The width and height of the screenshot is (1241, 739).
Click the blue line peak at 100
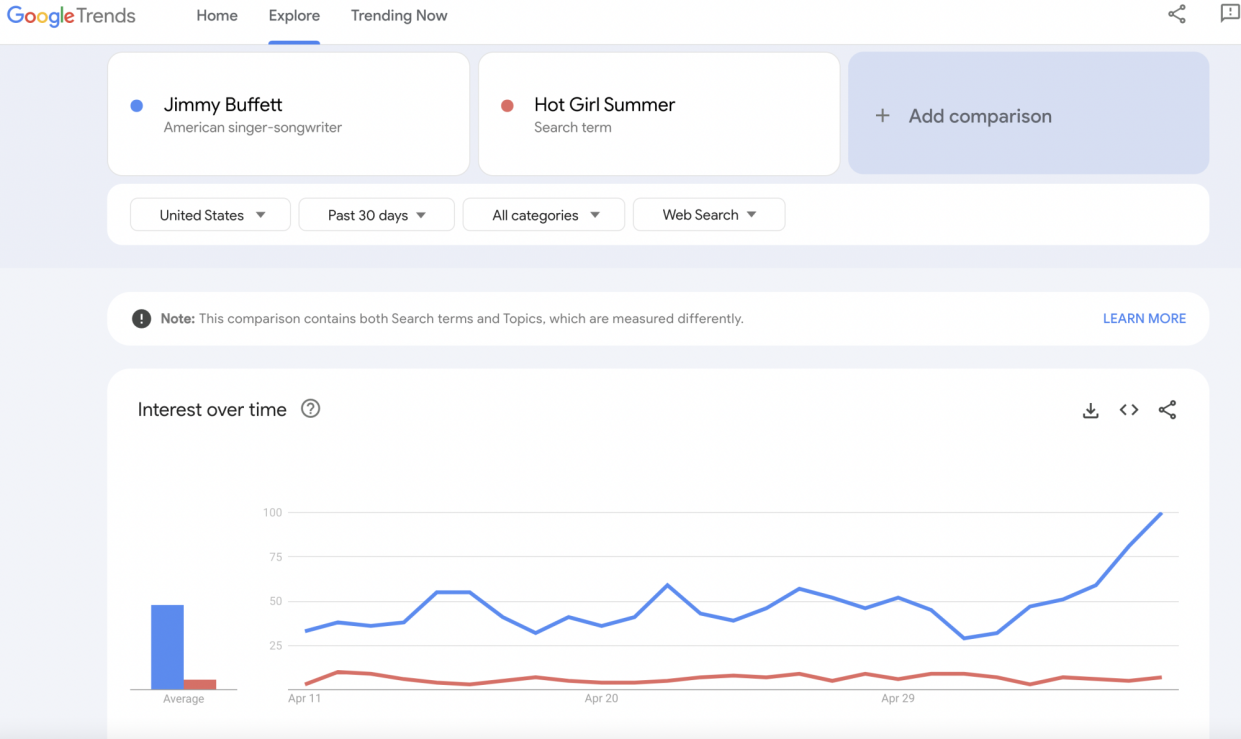[x=1161, y=513]
